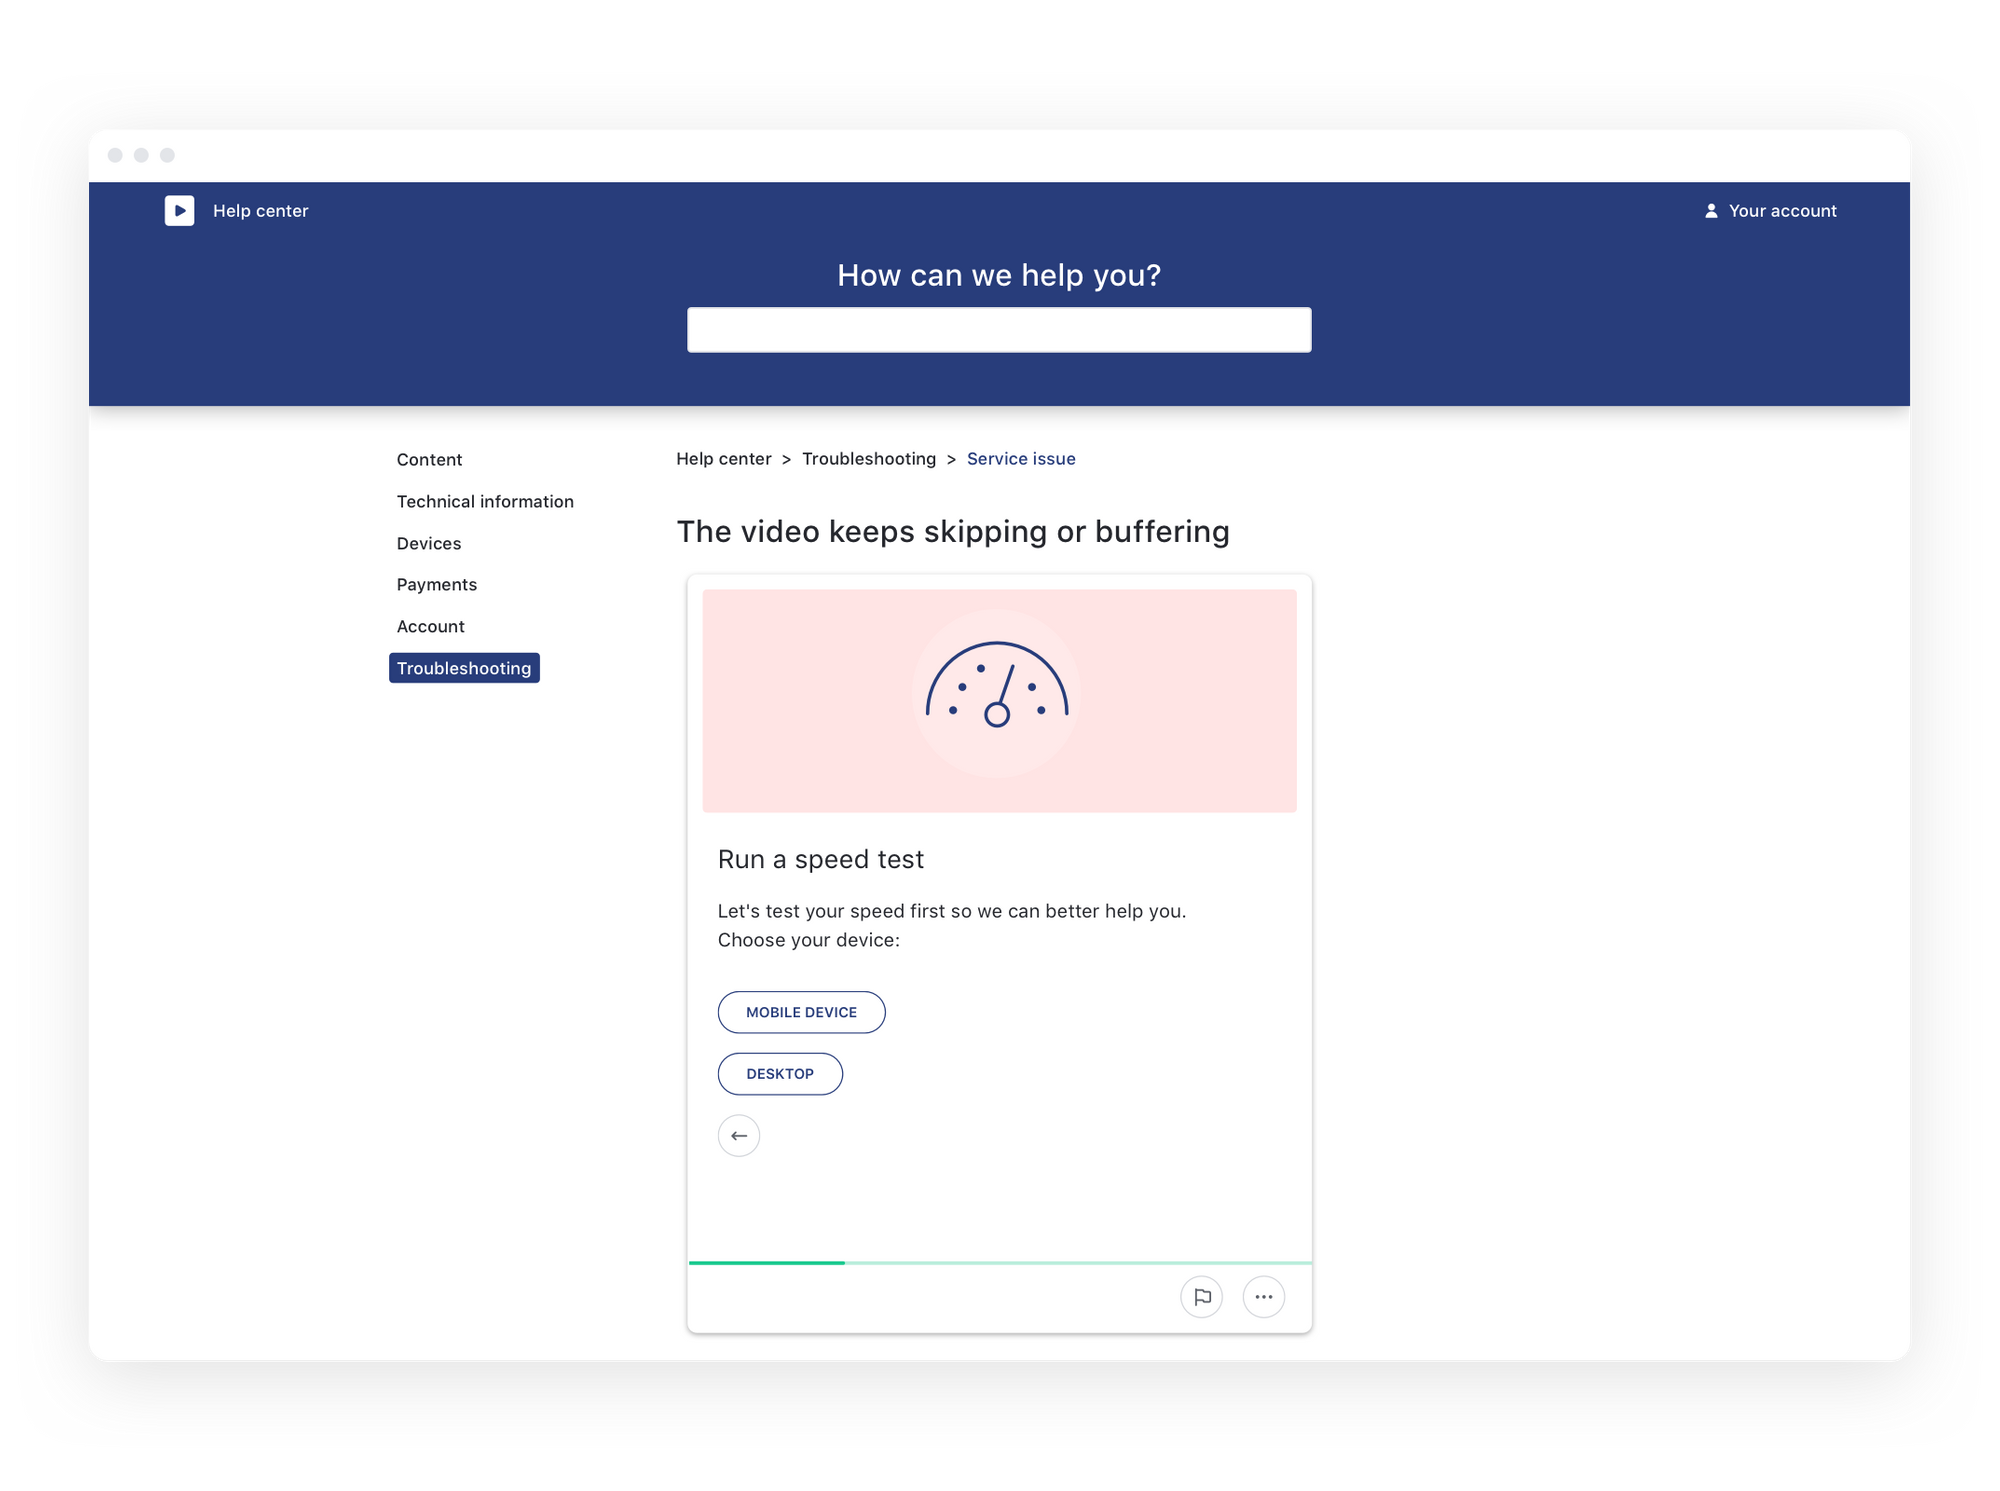Click the back arrow icon
The image size is (2000, 1491).
point(739,1135)
